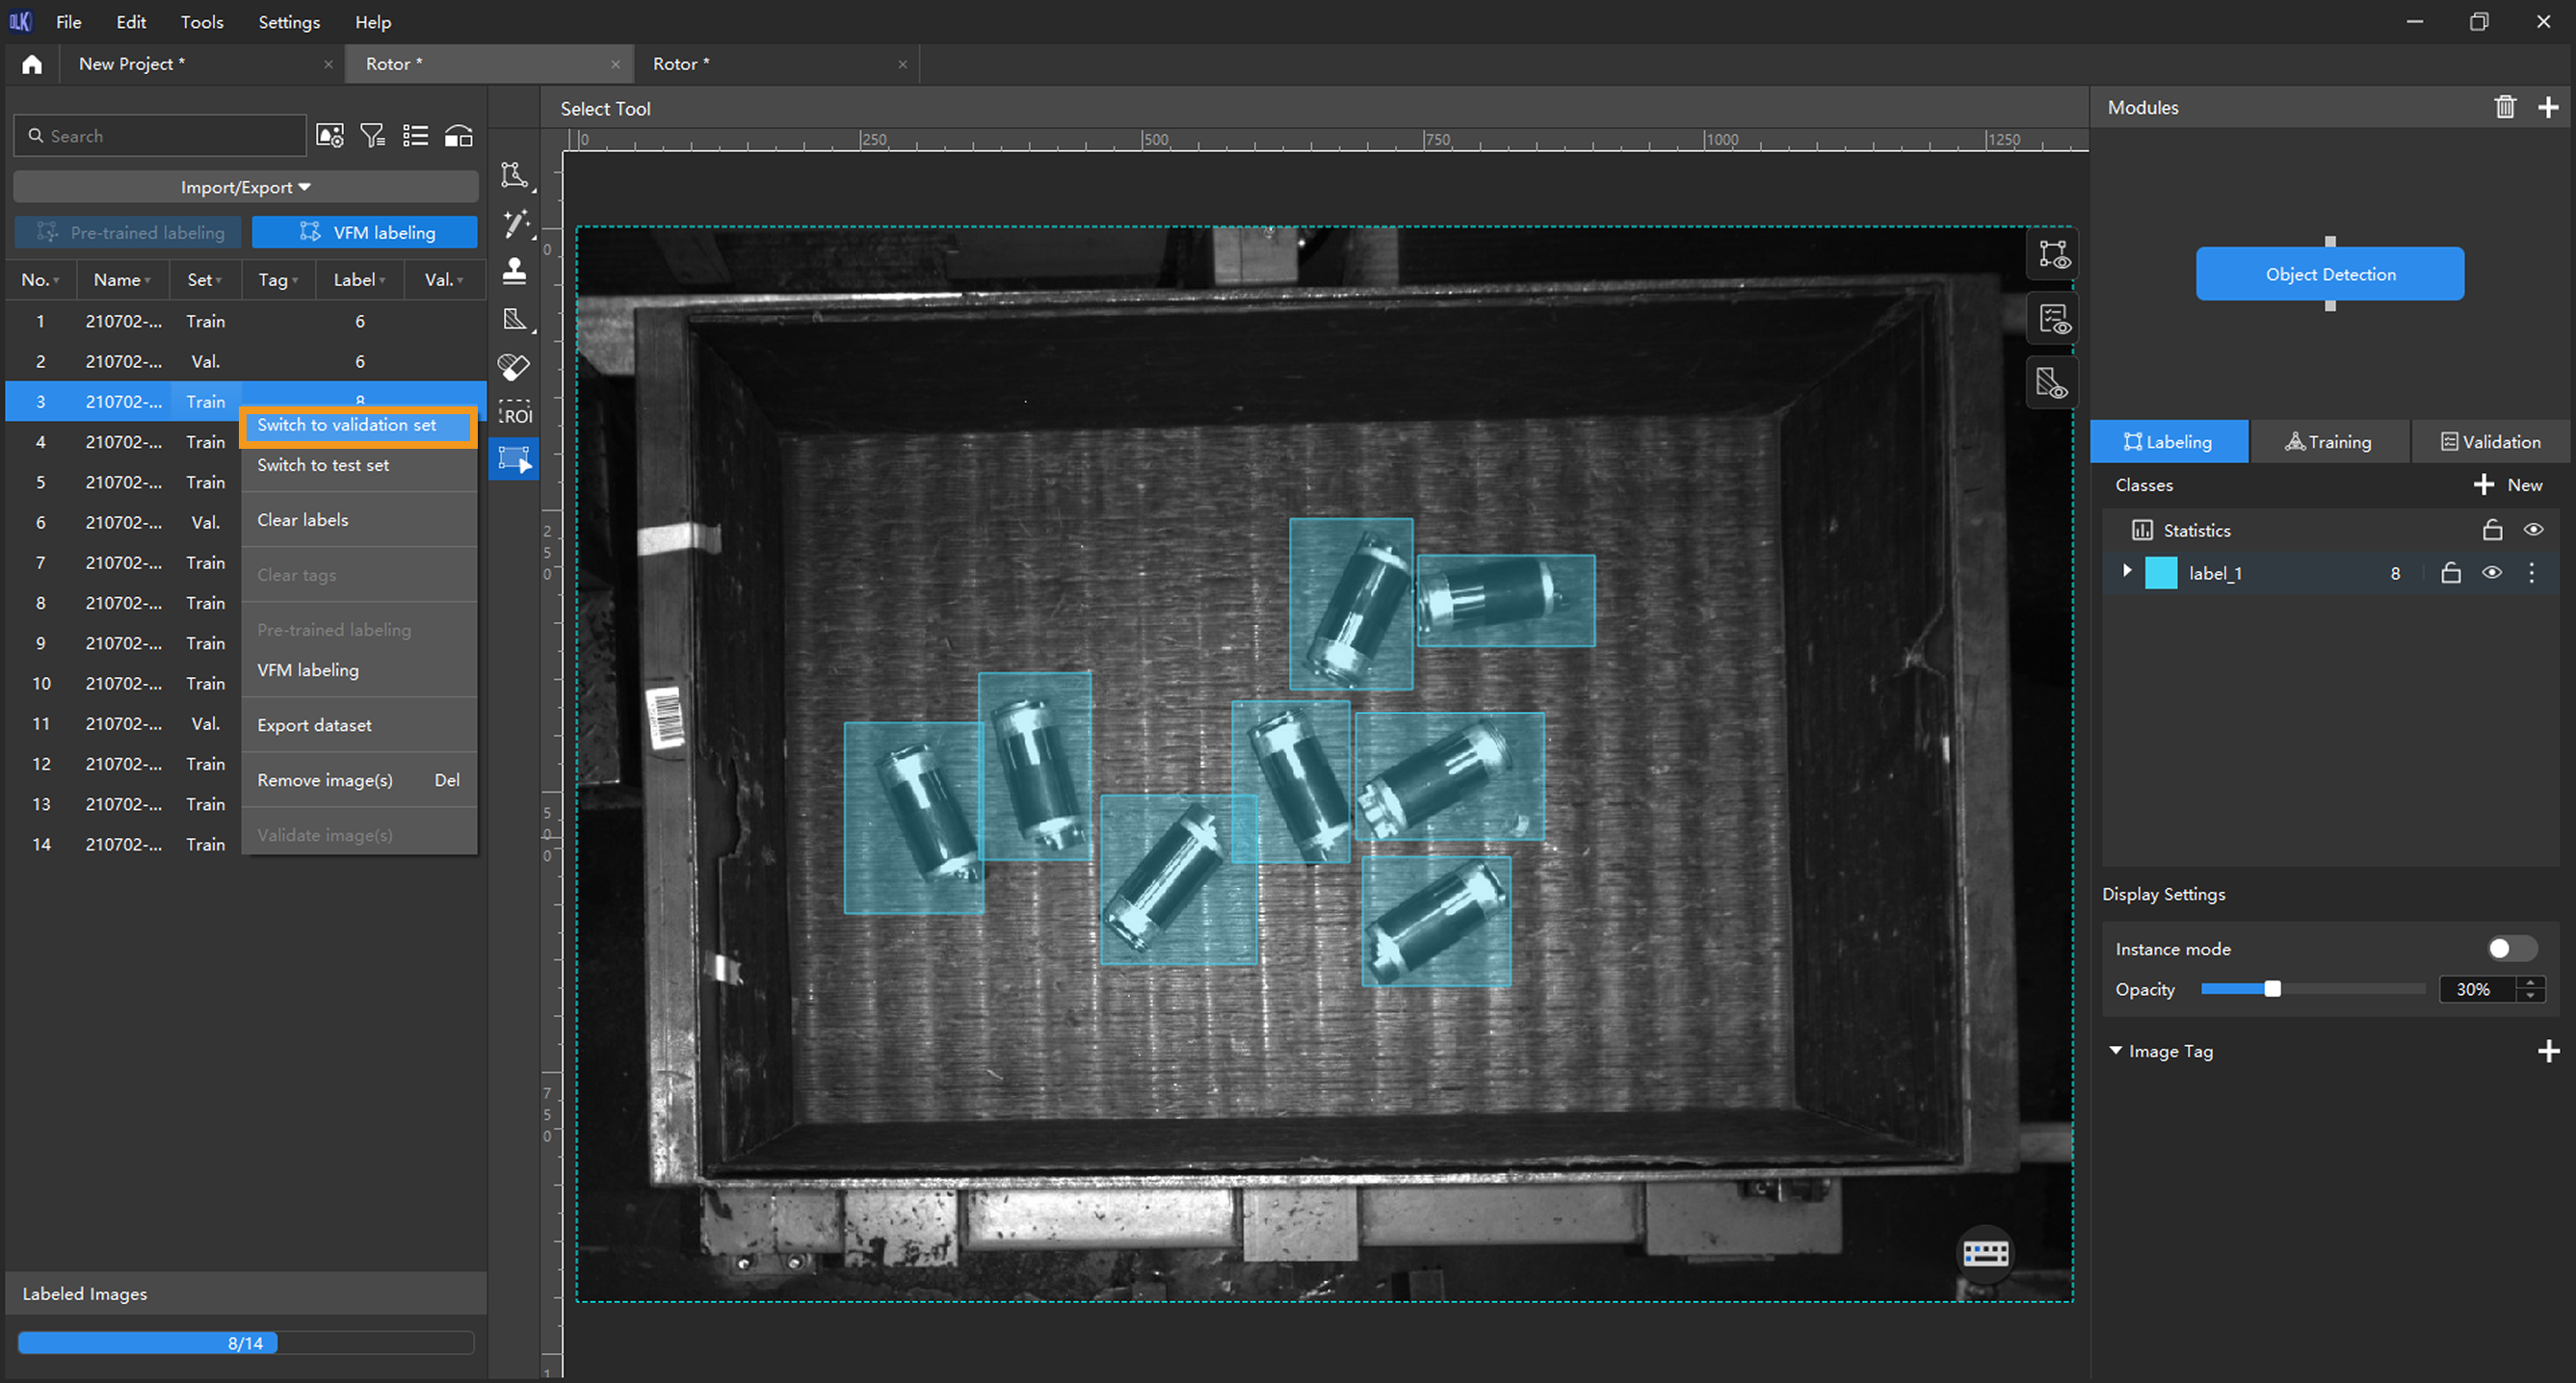Select the magic wand smart labeling tool
This screenshot has width=2576, height=1383.
[514, 223]
